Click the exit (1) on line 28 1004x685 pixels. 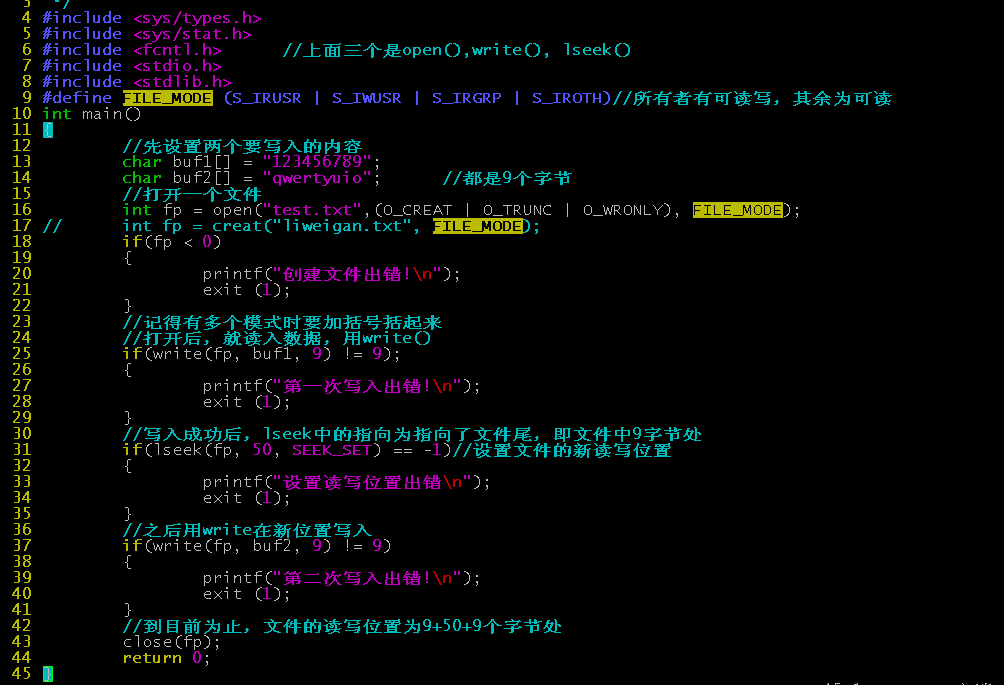click(247, 402)
